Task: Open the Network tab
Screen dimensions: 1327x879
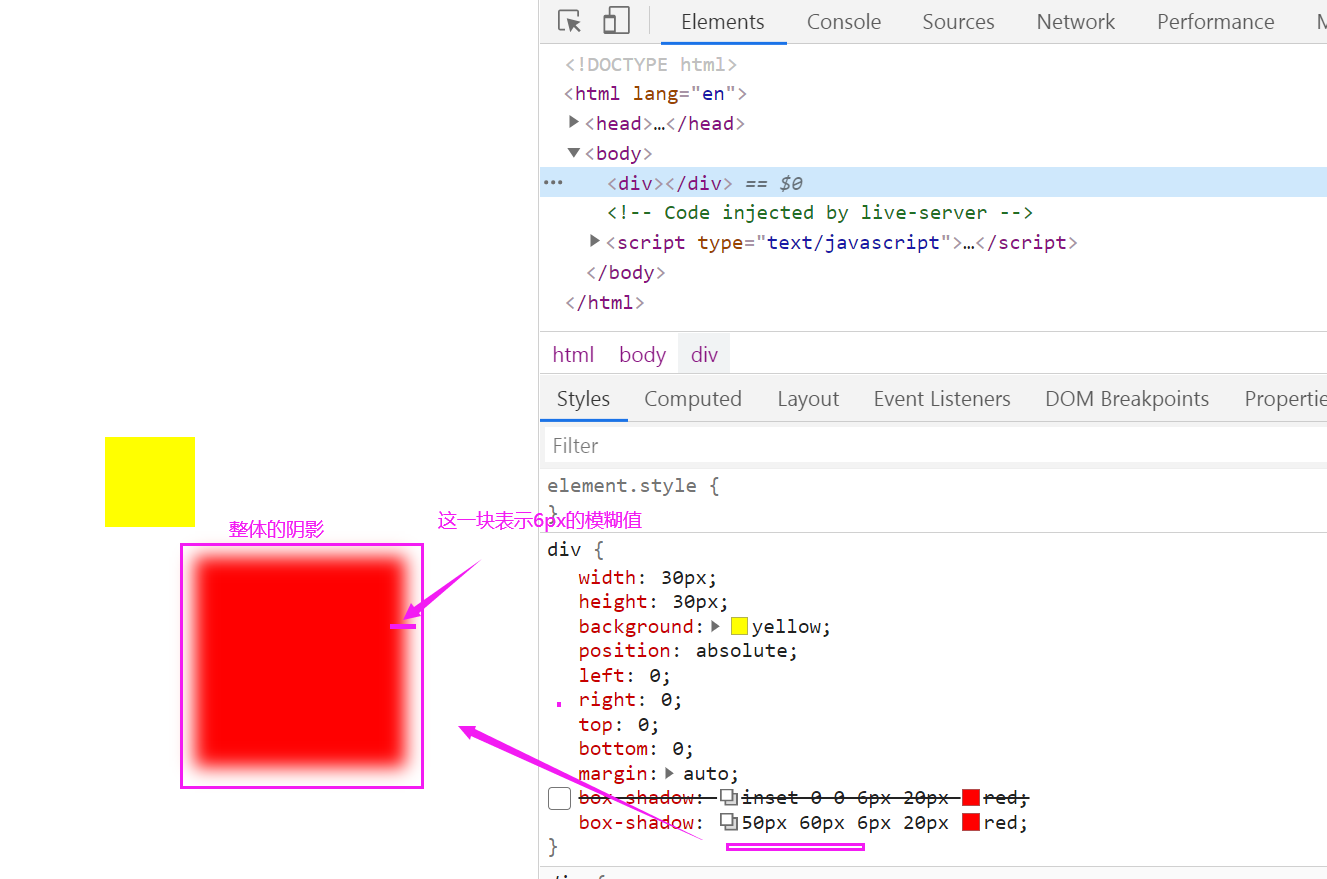Action: tap(1076, 22)
